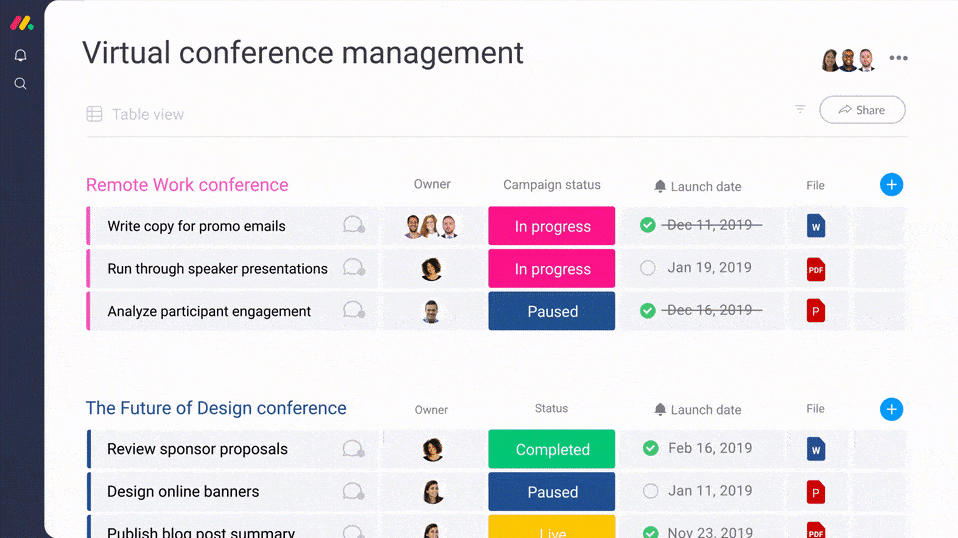Select item Design online banners
Screen dimensions: 958x538
183,492
